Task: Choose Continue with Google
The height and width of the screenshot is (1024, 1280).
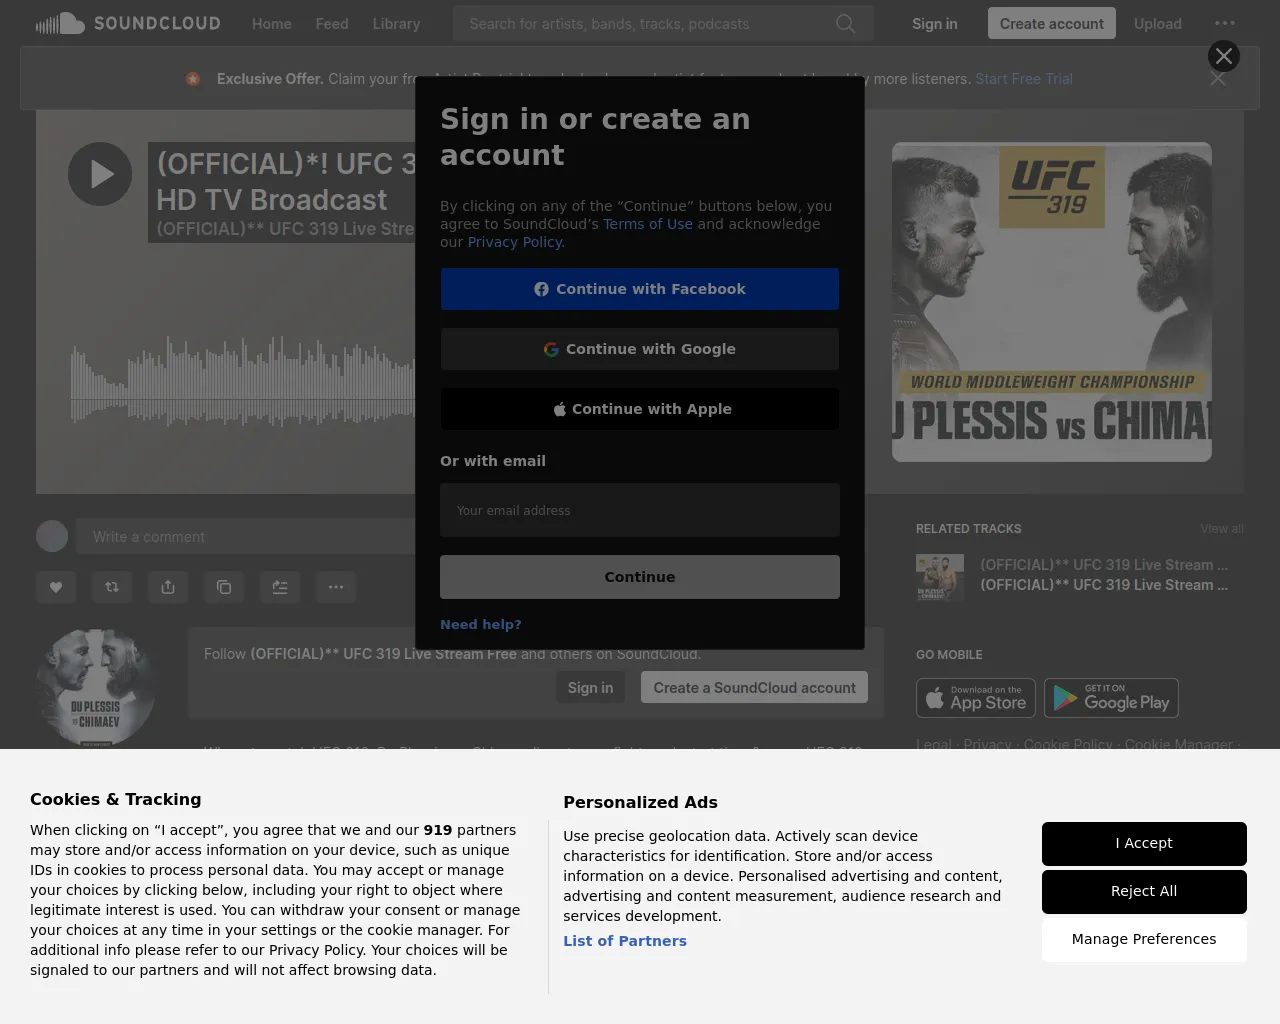Action: tap(640, 349)
